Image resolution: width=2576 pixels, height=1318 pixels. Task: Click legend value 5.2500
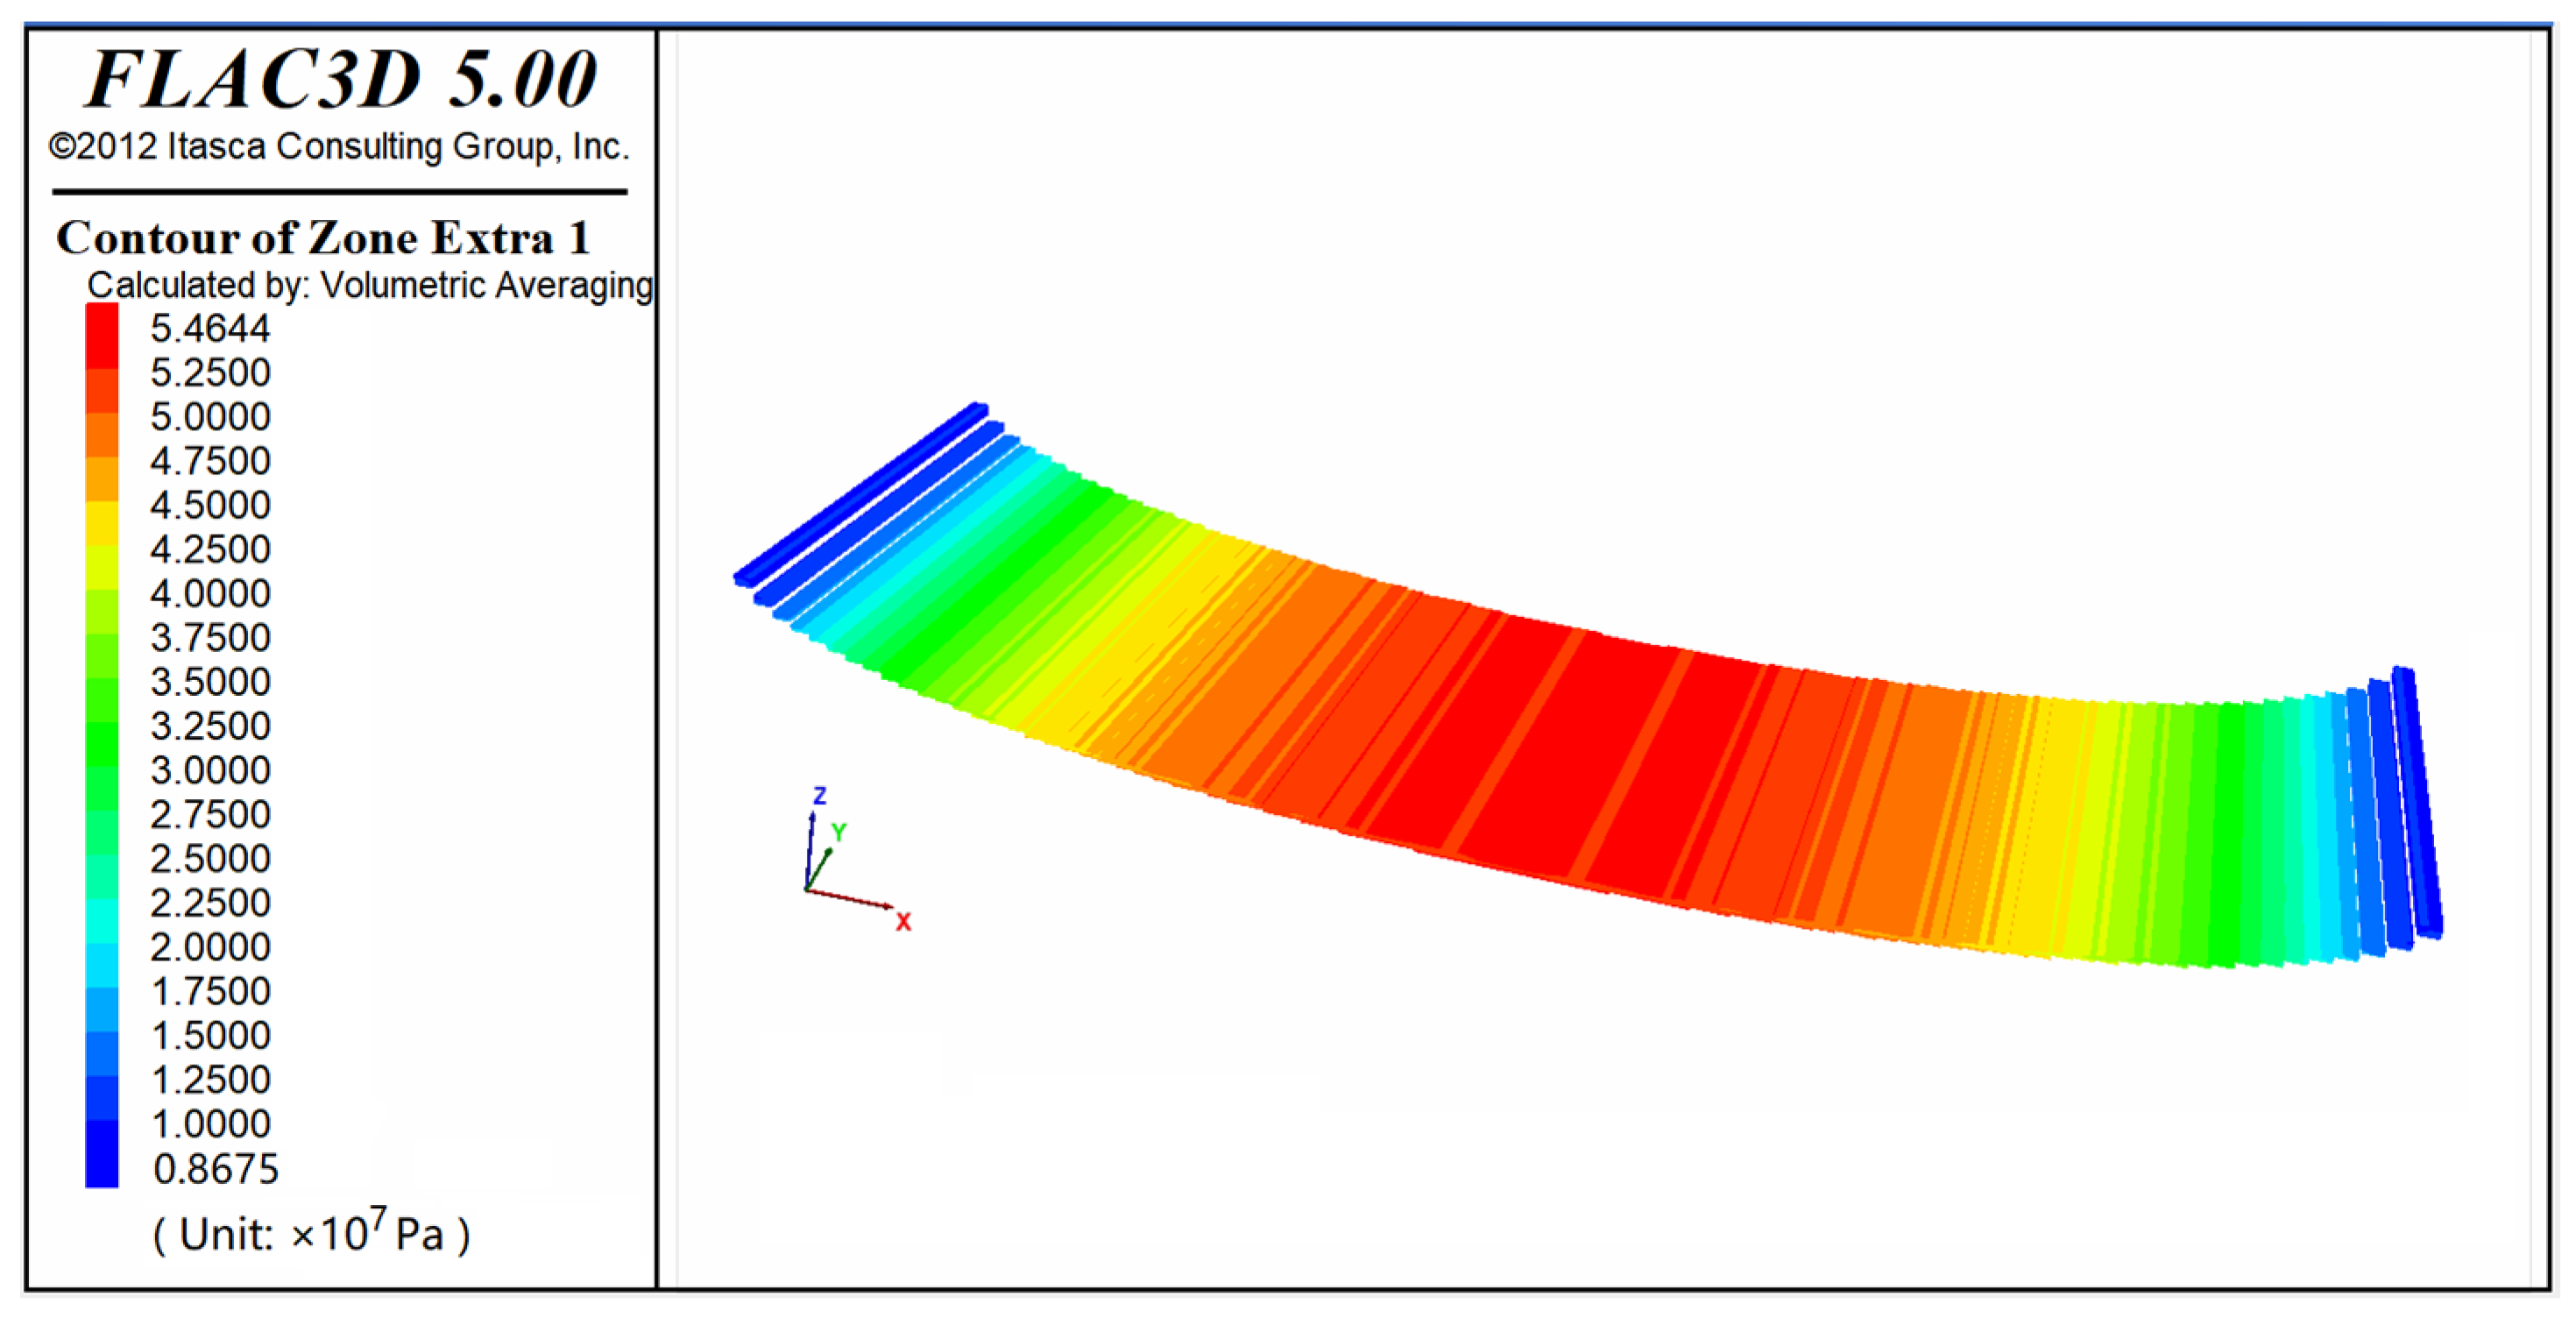(210, 372)
